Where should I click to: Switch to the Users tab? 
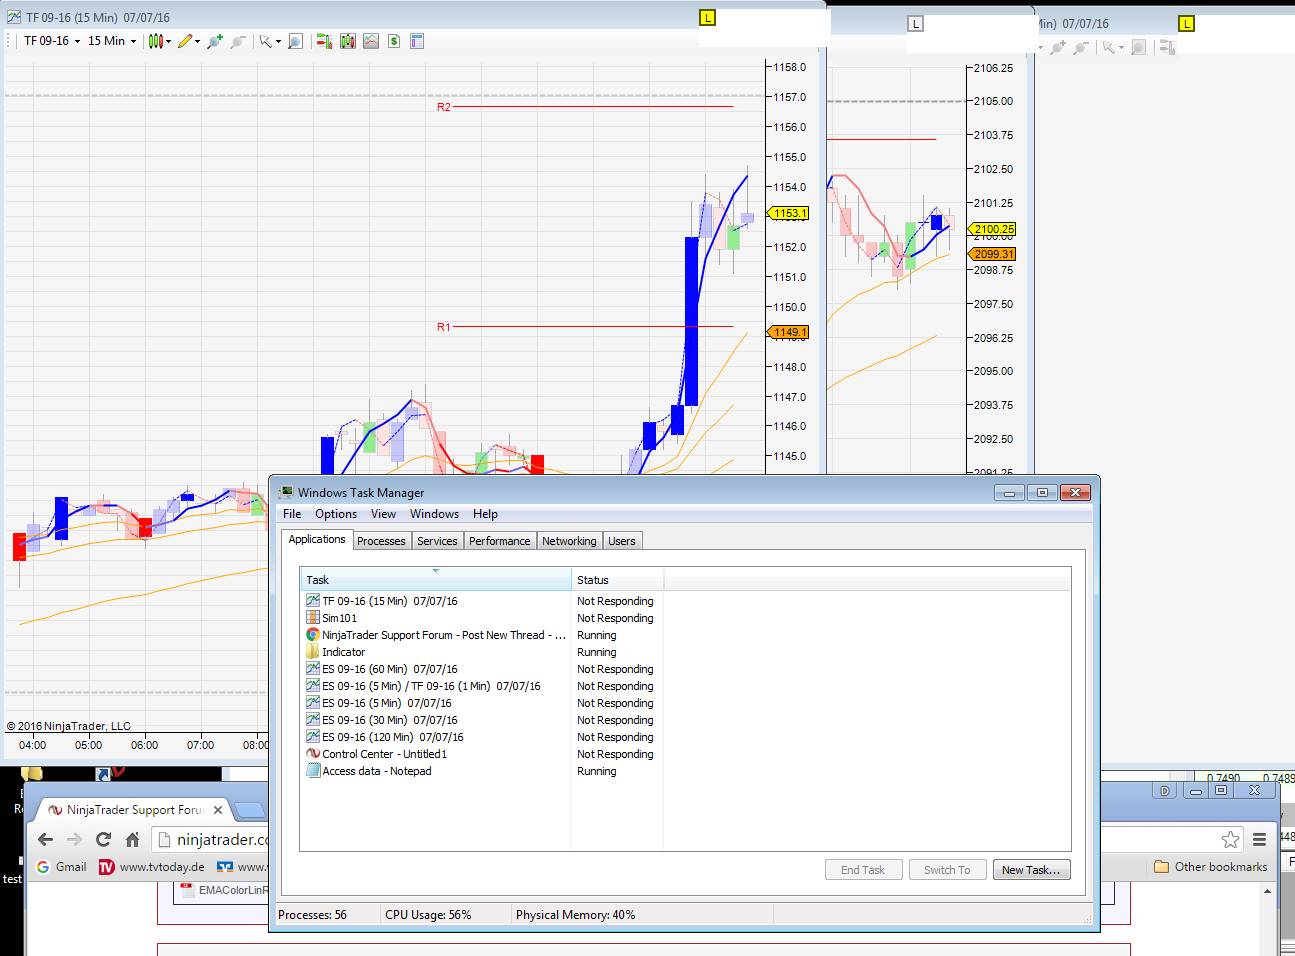point(622,541)
